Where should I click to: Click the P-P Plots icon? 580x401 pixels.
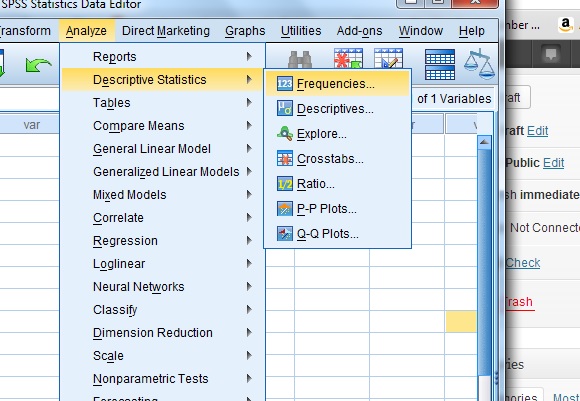[284, 209]
